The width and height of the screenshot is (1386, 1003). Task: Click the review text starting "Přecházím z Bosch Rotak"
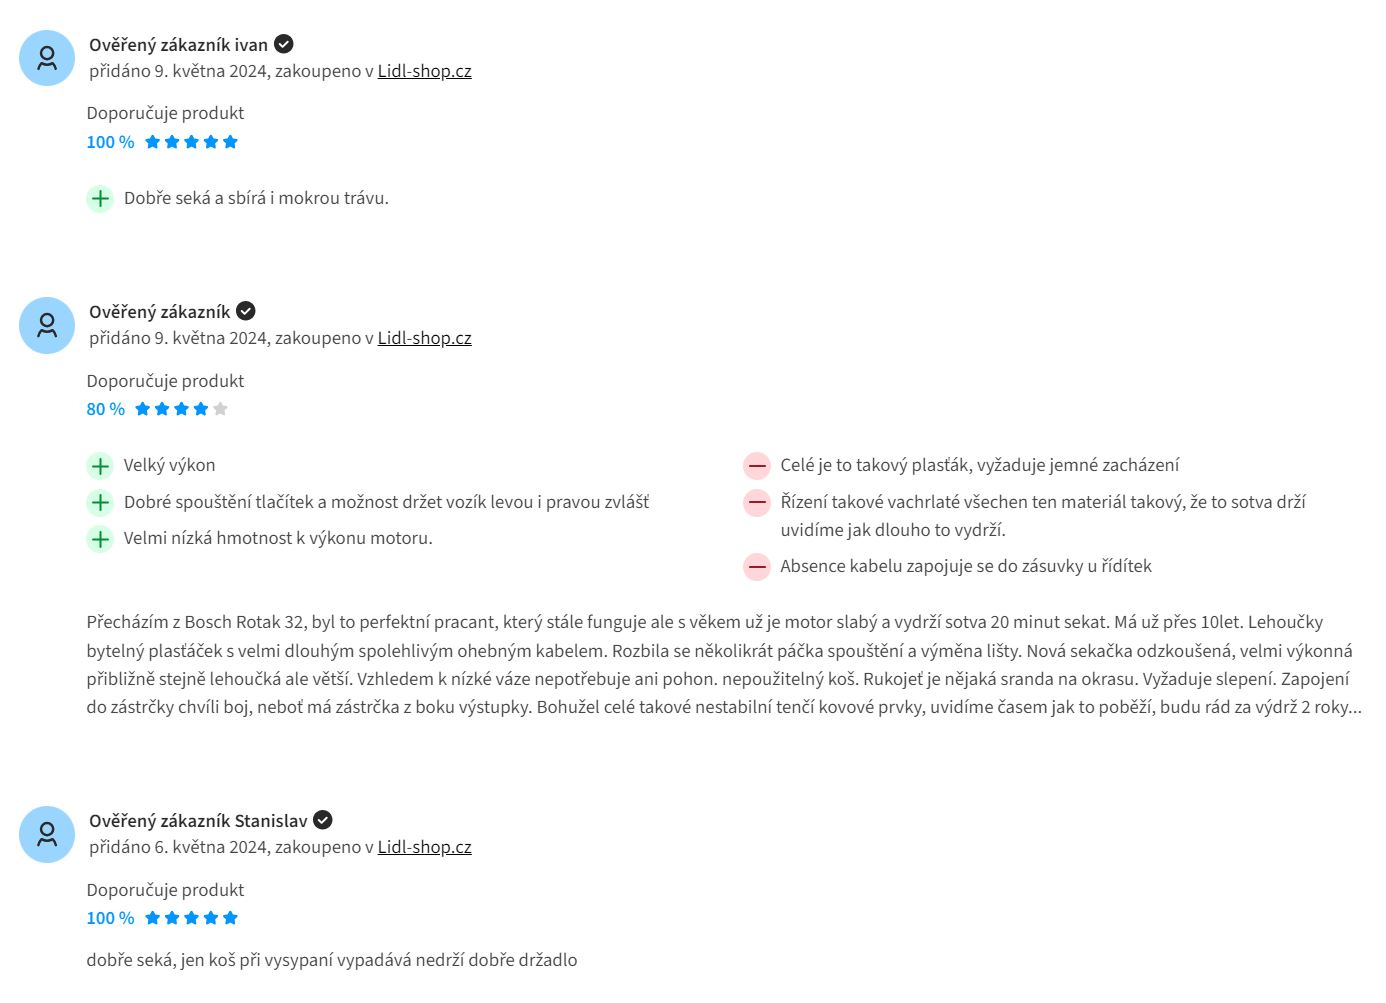pos(723,664)
